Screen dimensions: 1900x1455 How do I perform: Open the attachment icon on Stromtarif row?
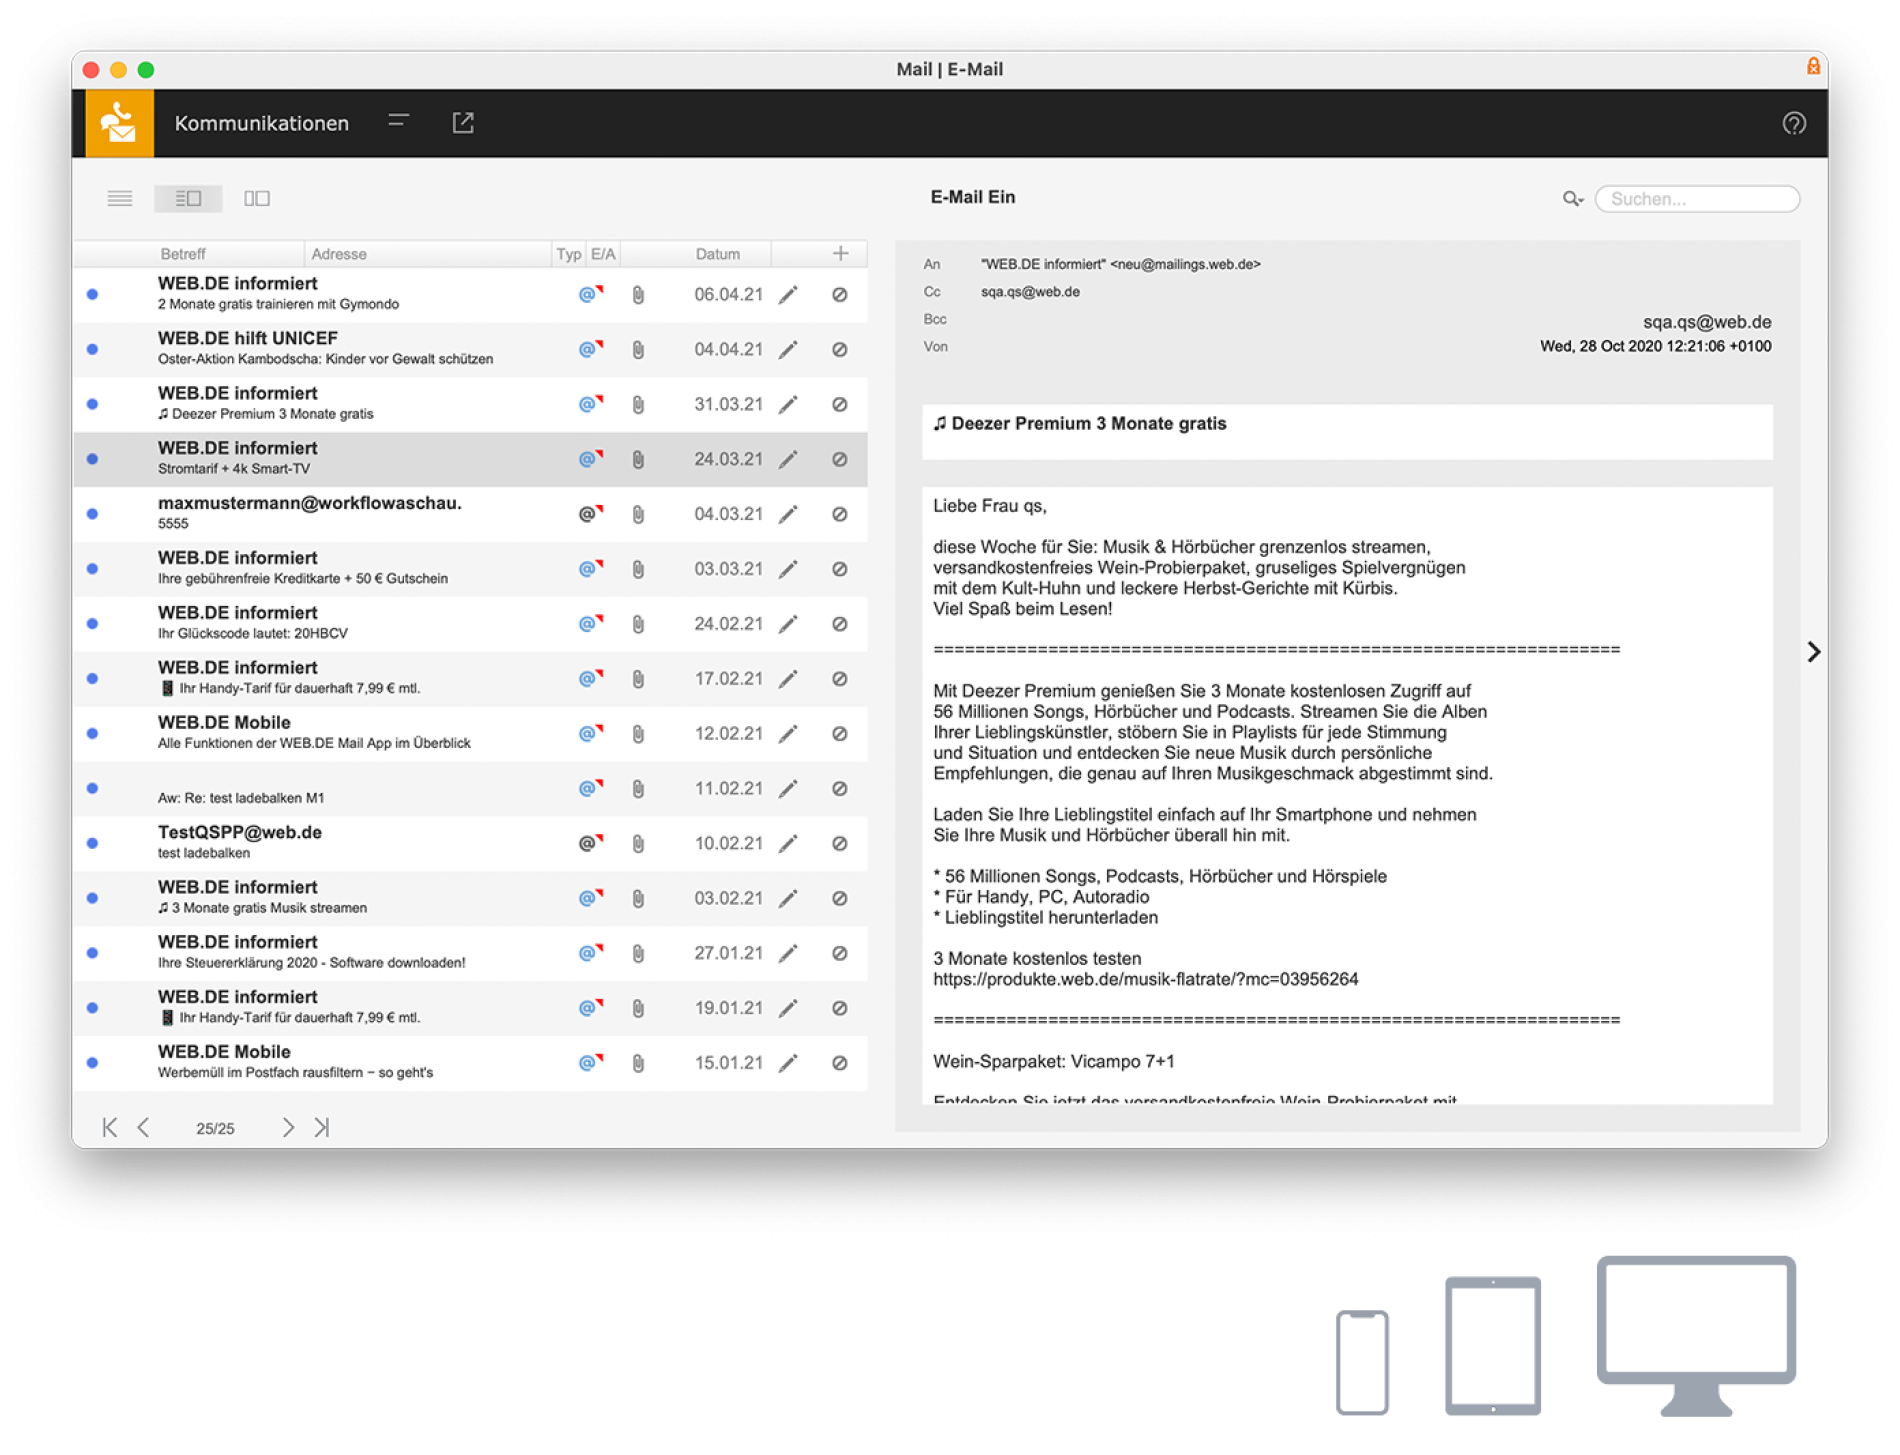[x=638, y=460]
